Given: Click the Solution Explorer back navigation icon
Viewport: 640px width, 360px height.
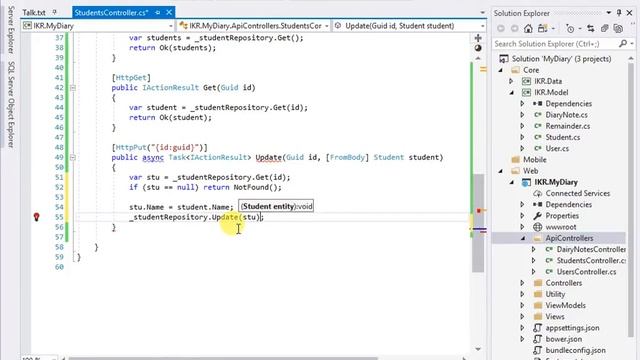Looking at the screenshot, I should tap(501, 29).
